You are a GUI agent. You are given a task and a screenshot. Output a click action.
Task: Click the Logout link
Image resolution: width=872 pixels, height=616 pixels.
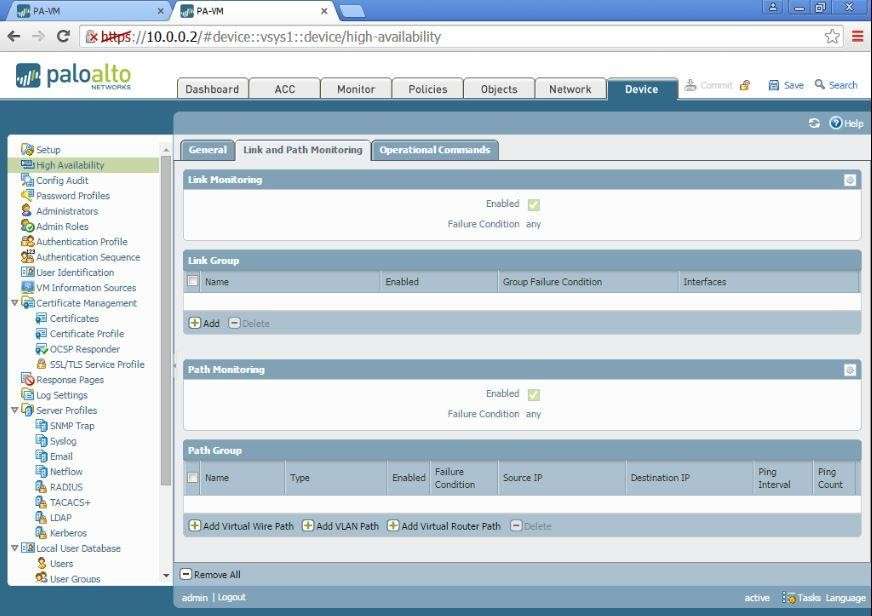click(x=231, y=598)
